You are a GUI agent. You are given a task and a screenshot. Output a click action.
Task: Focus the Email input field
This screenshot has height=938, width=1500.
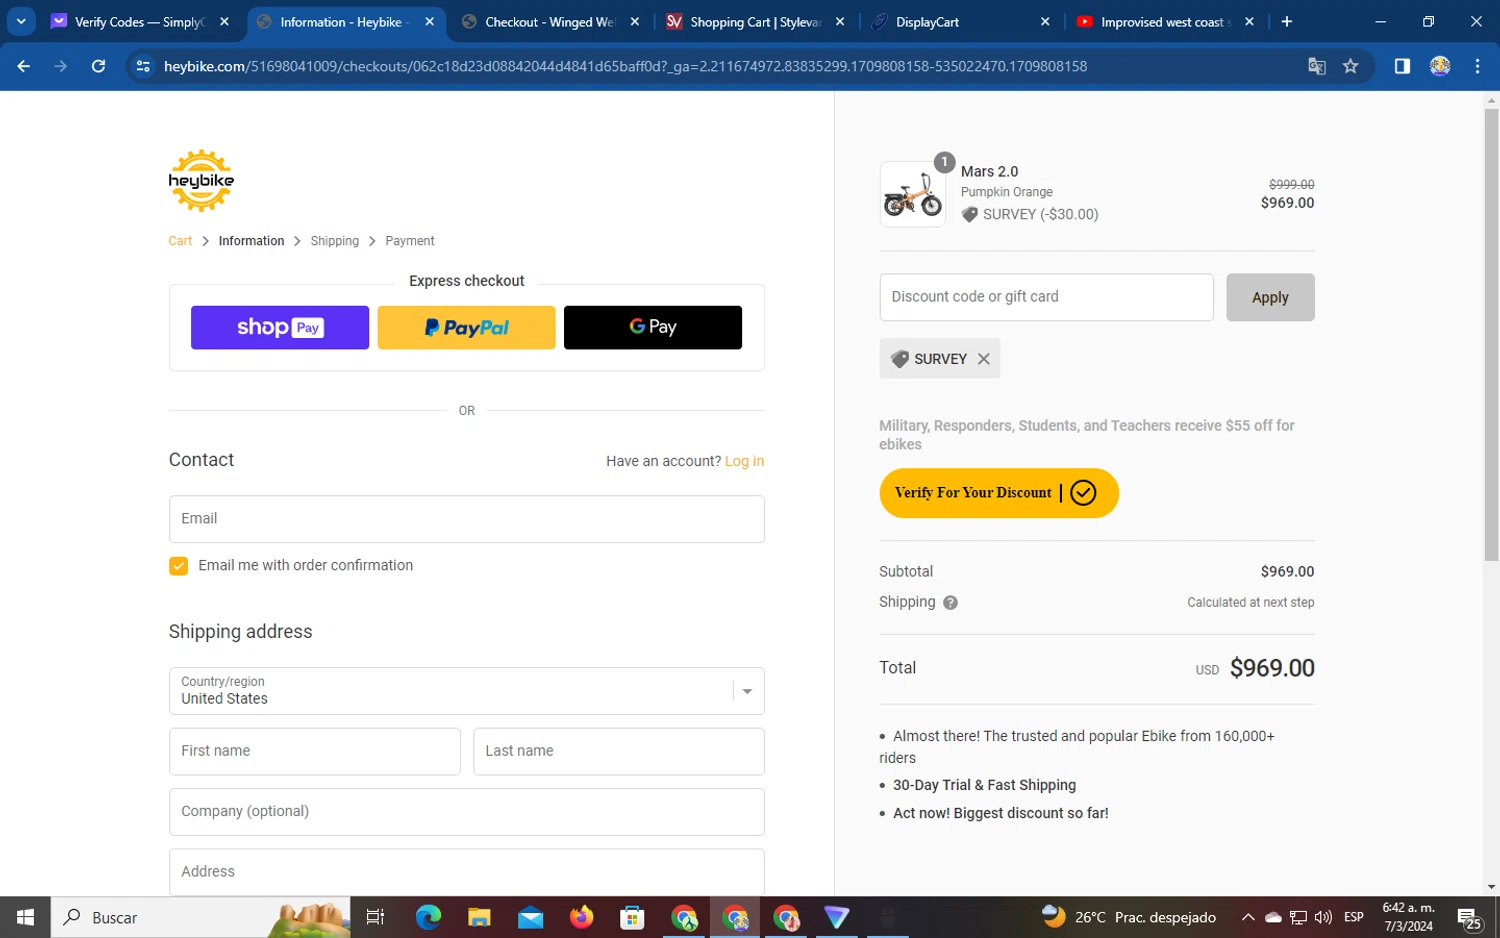[x=467, y=519]
